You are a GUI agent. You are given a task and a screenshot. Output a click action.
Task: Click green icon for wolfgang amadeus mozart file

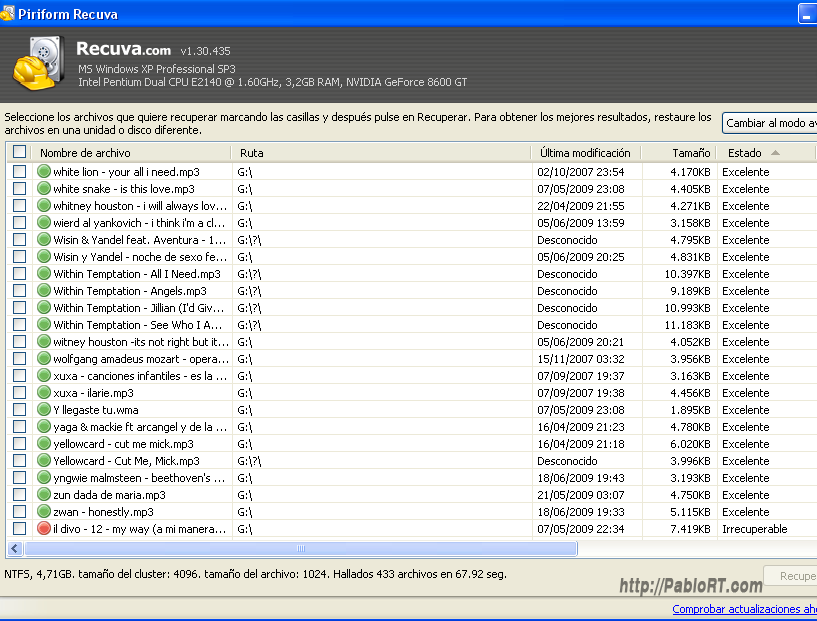[44, 359]
